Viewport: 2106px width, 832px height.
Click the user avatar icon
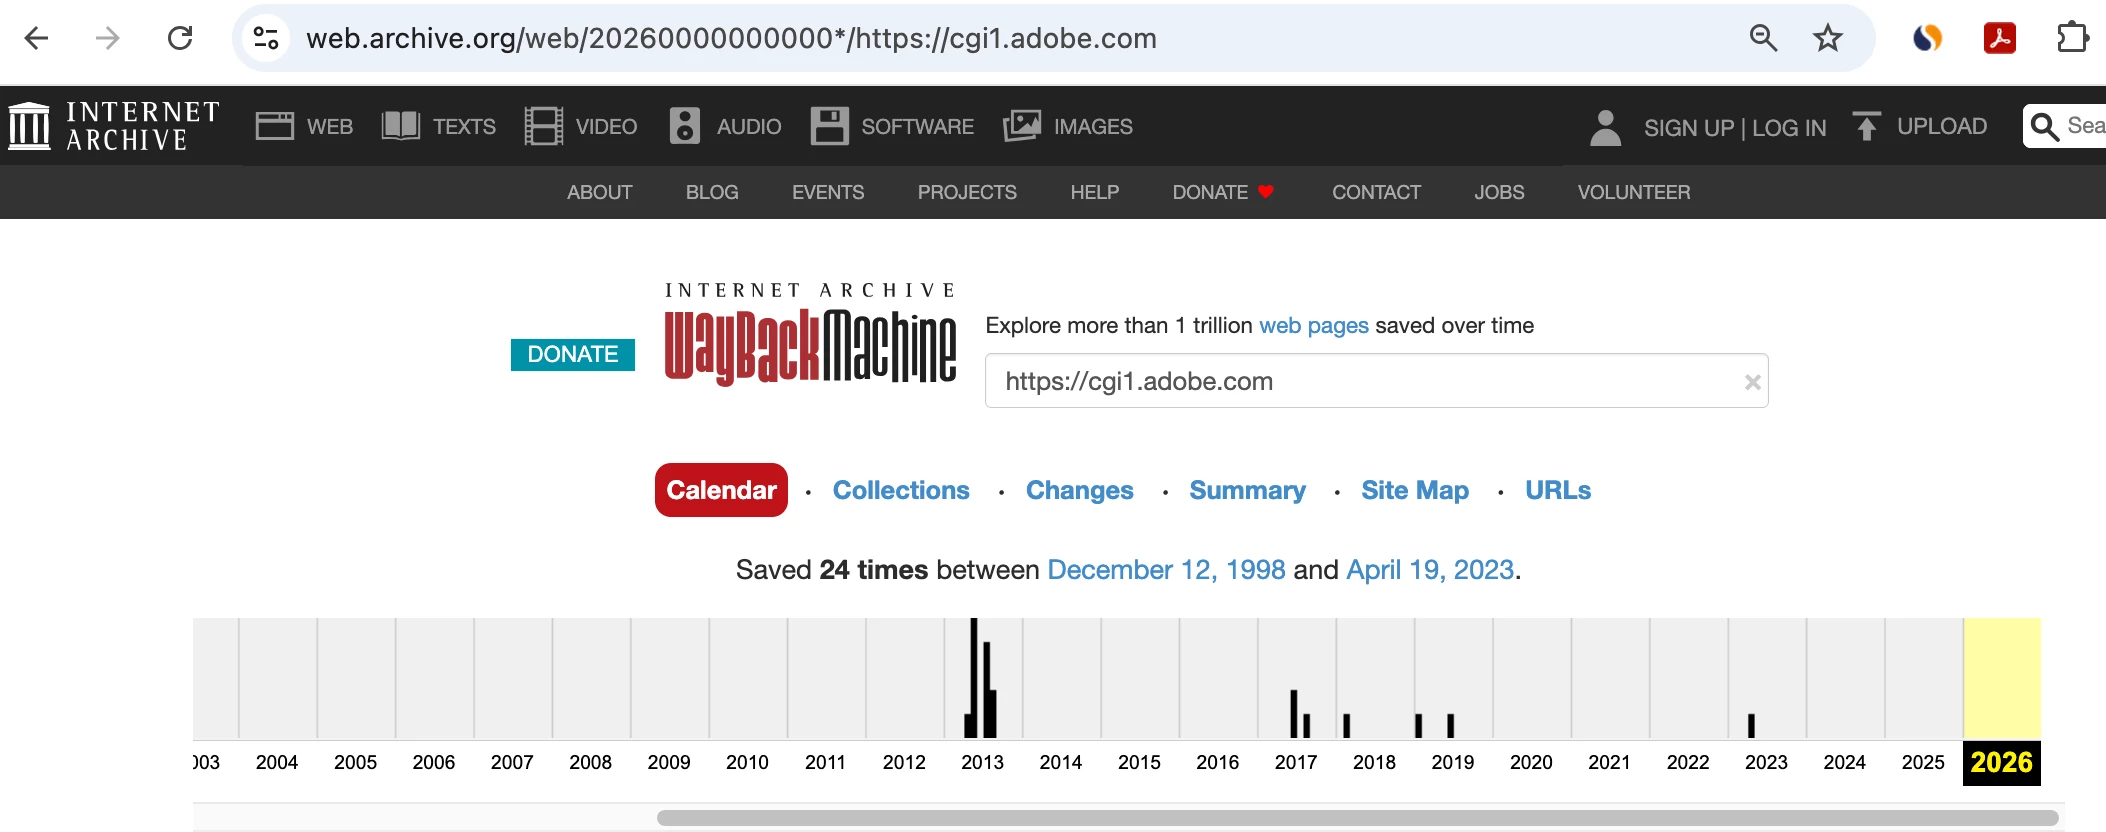[x=1605, y=127]
